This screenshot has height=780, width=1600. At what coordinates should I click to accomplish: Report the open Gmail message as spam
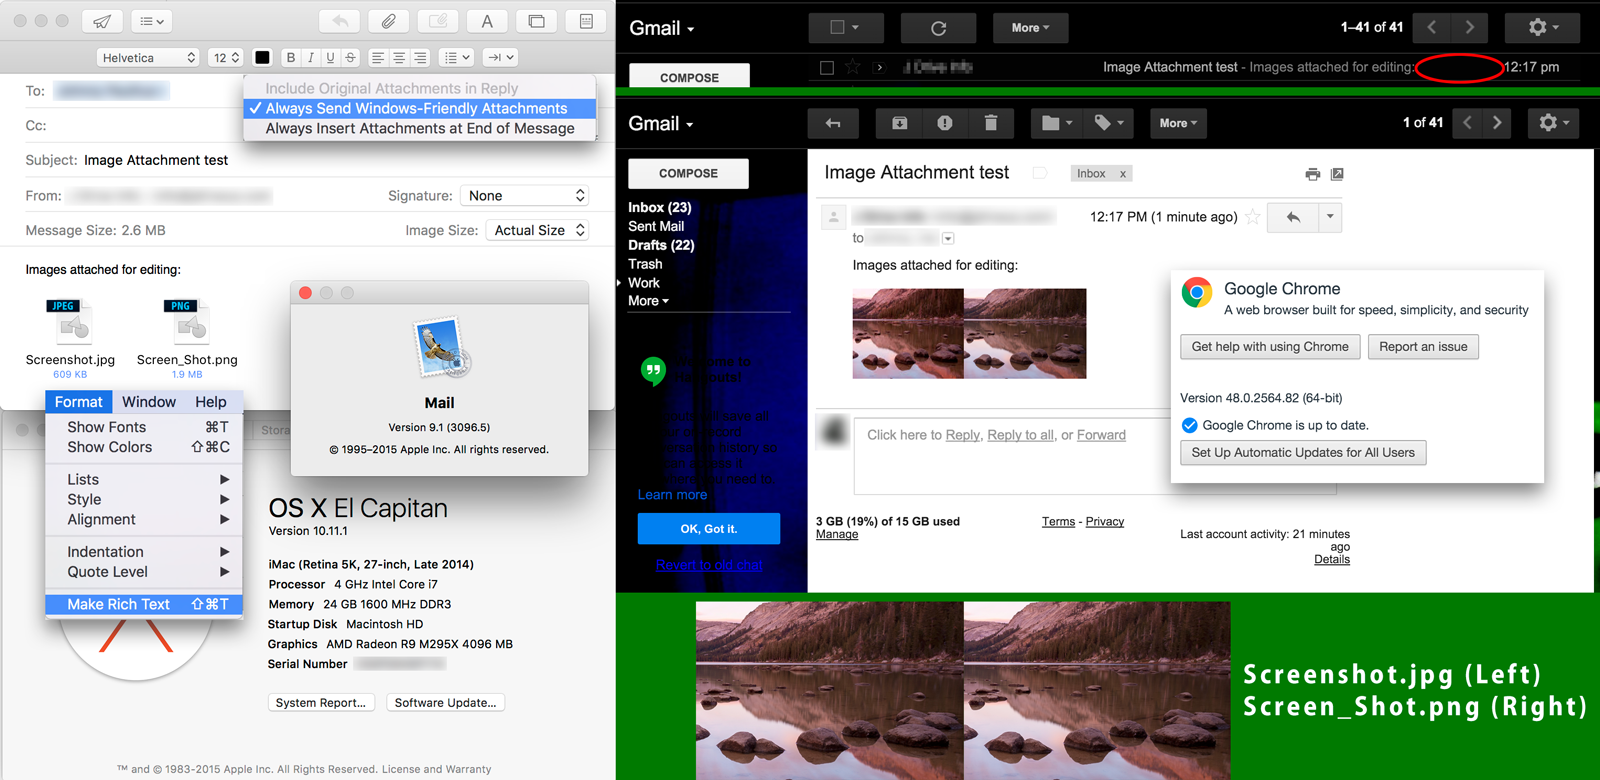[945, 123]
